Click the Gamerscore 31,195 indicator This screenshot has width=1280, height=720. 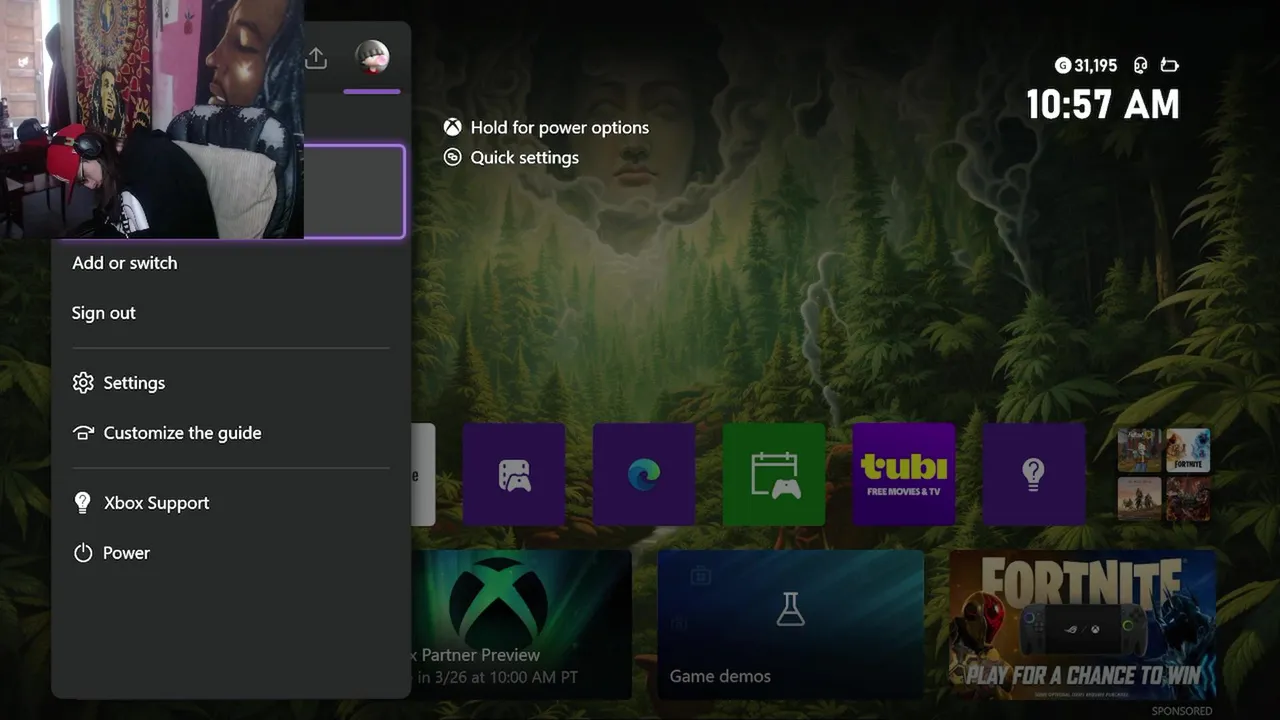1086,65
